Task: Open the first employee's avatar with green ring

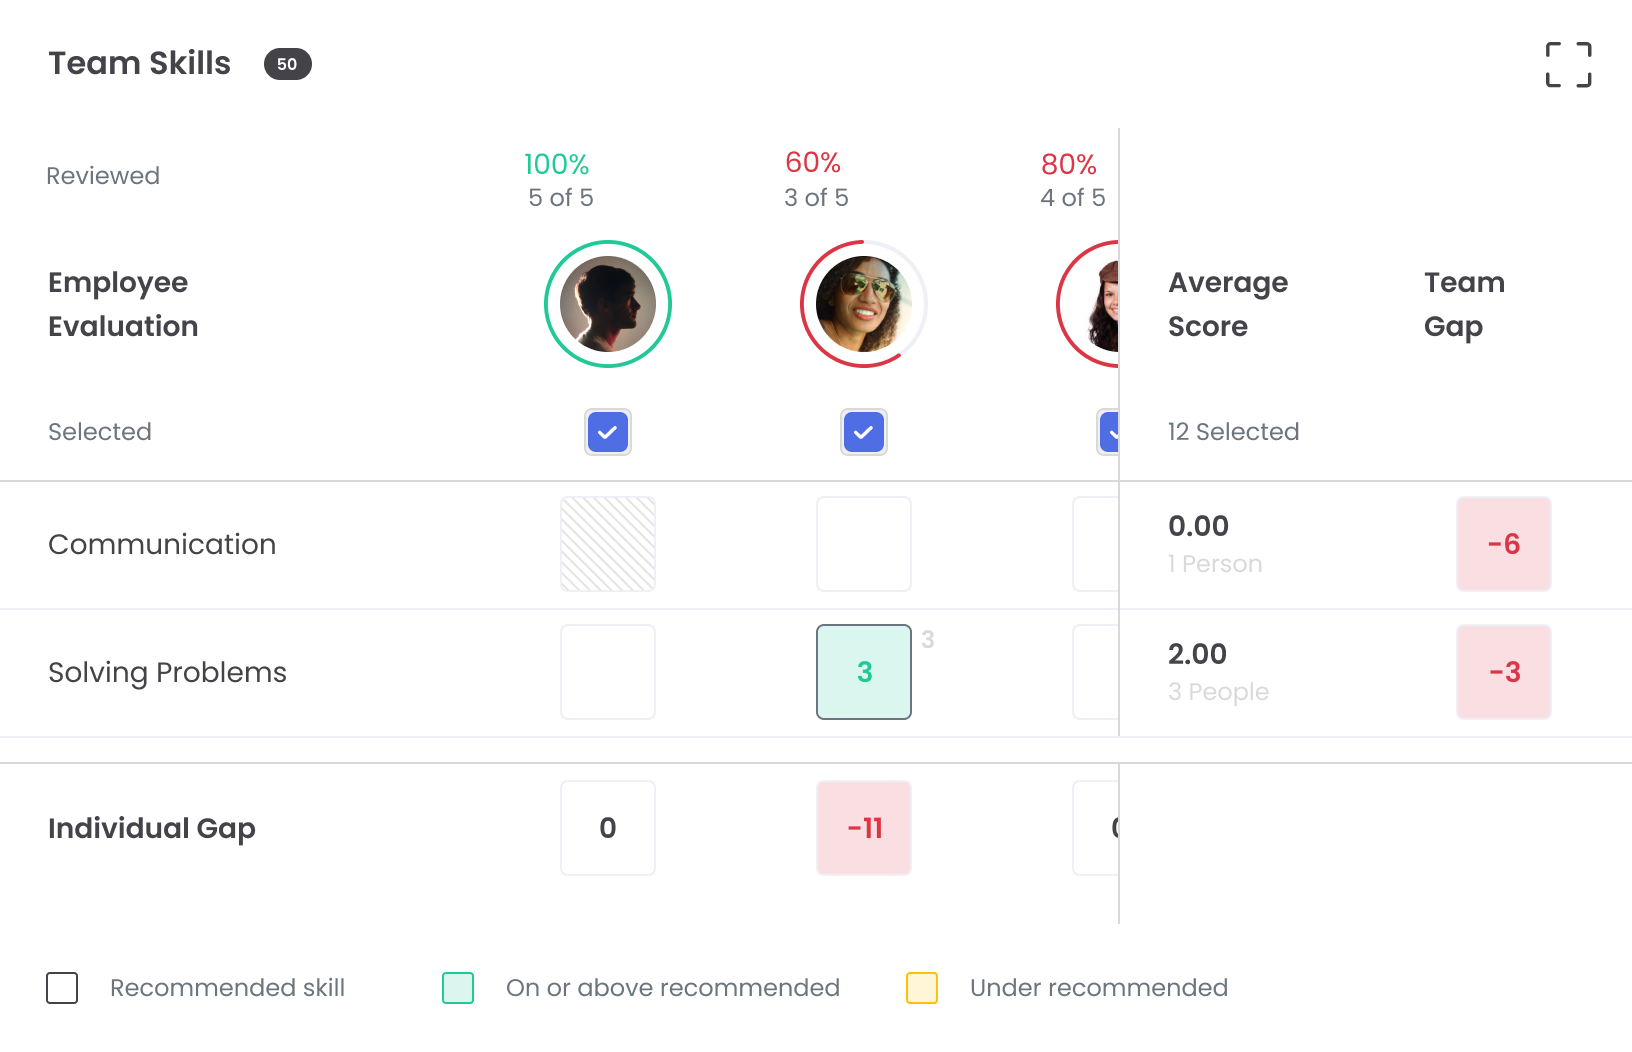Action: 608,304
